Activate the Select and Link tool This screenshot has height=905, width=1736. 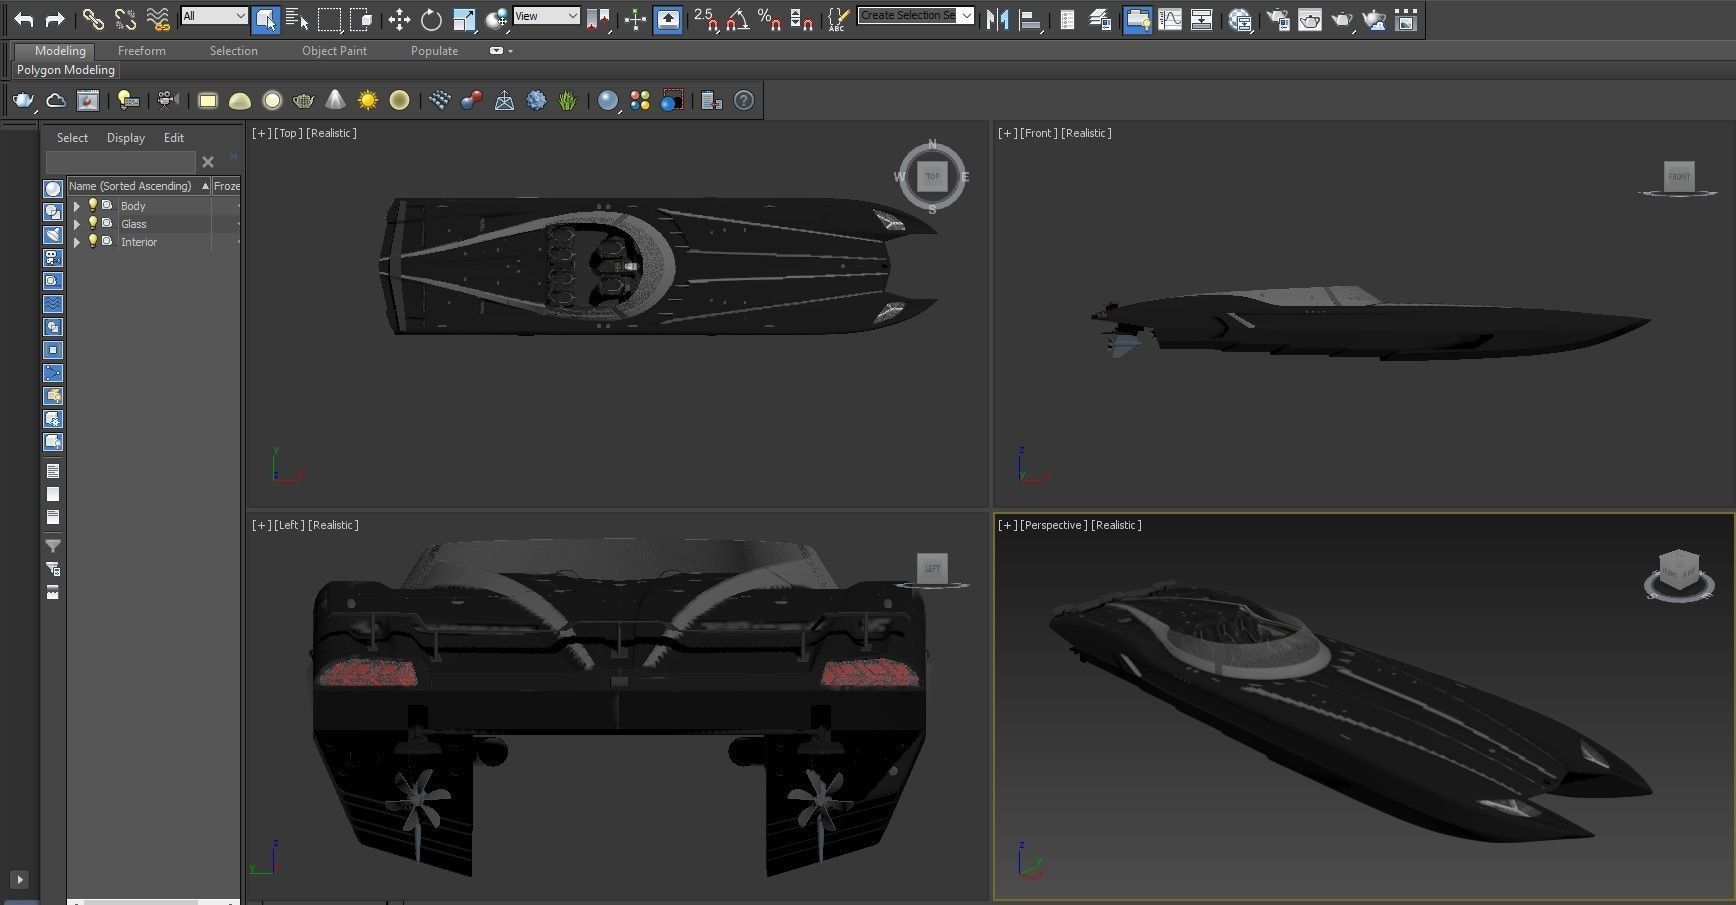93,18
